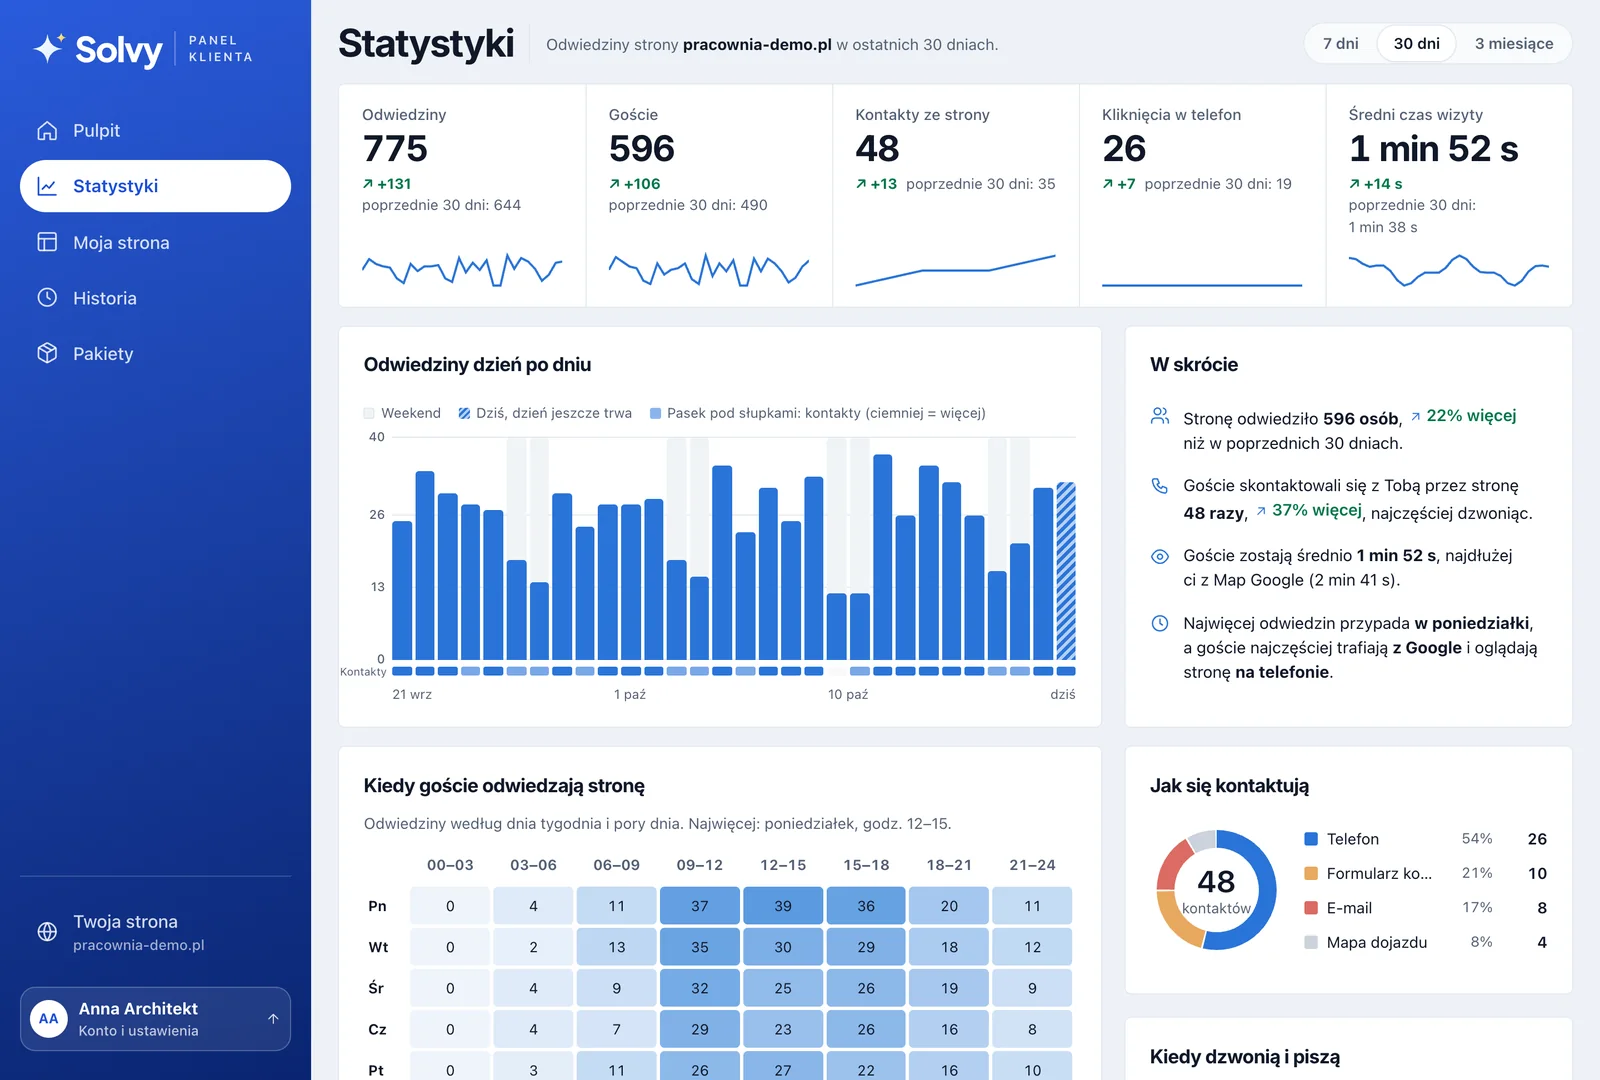Click Śr 09–12 heatmap cell 32

(x=700, y=988)
